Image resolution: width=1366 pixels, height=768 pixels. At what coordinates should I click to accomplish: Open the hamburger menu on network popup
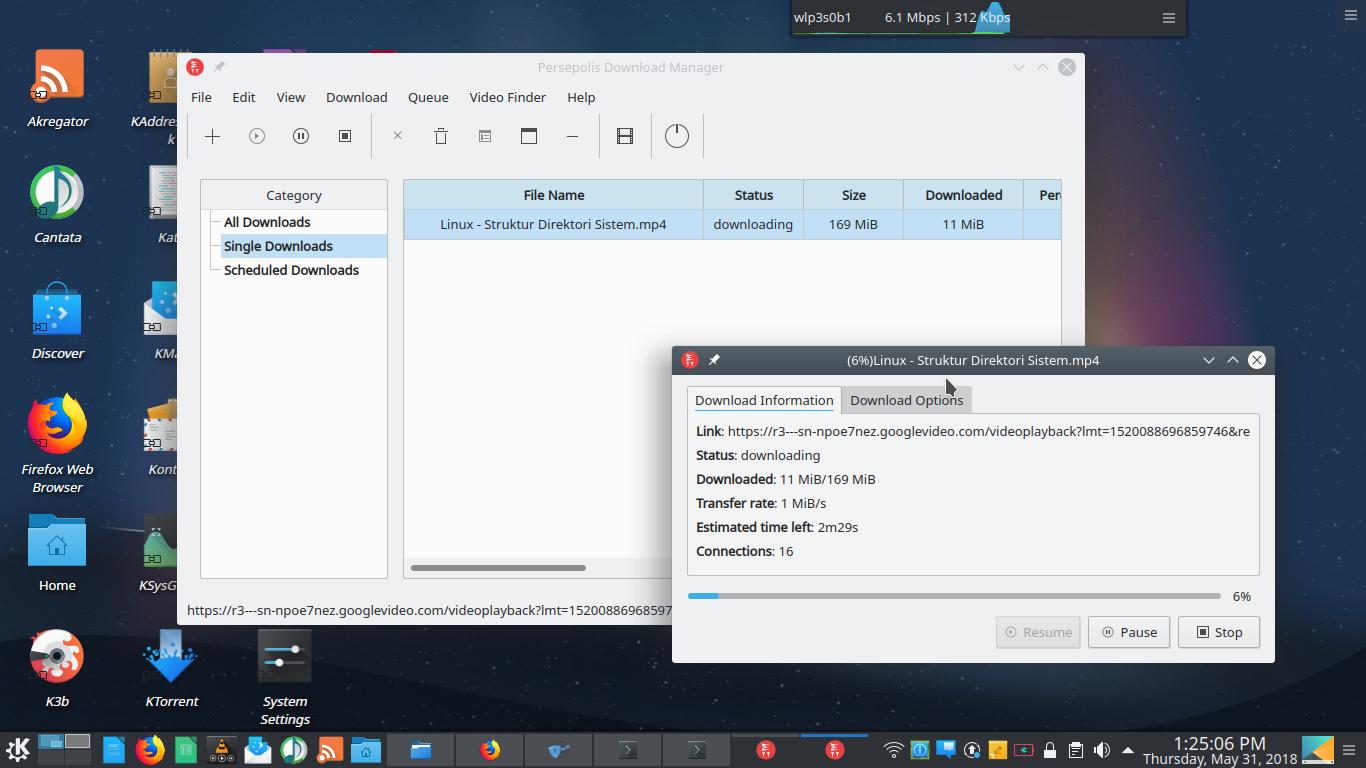click(1168, 17)
